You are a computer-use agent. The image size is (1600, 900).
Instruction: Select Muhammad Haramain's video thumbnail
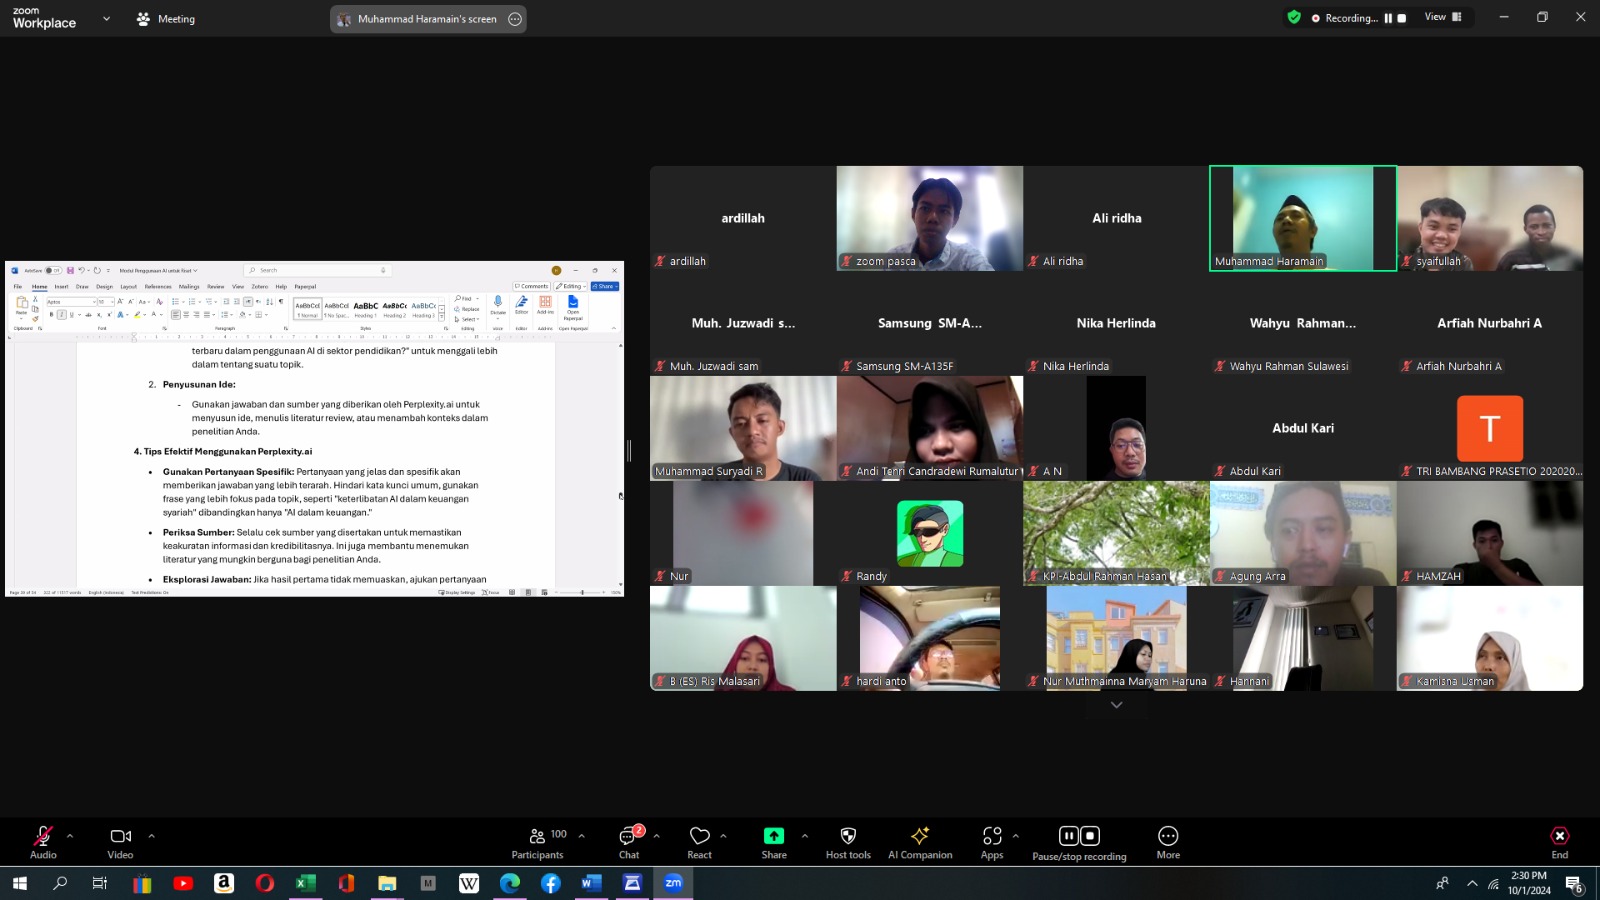click(1302, 218)
